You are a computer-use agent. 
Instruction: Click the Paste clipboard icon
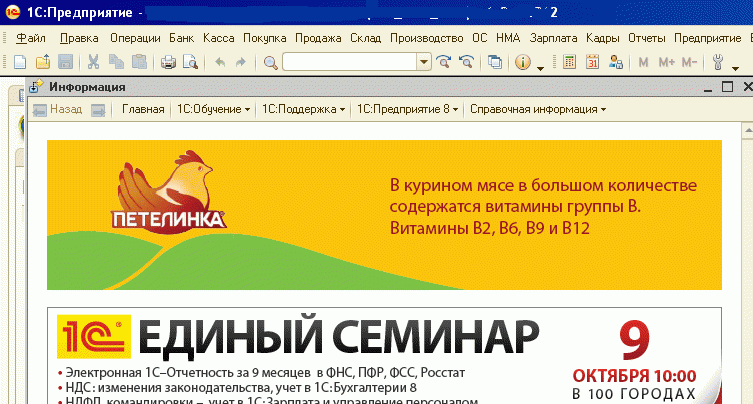[139, 62]
